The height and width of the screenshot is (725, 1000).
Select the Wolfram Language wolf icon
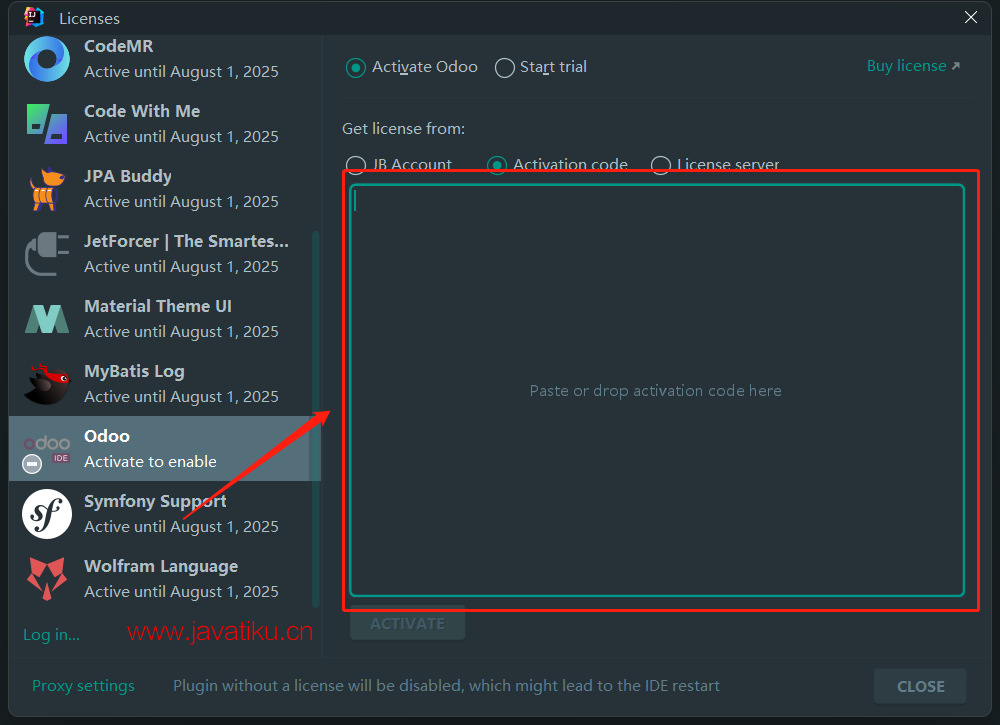coord(47,579)
